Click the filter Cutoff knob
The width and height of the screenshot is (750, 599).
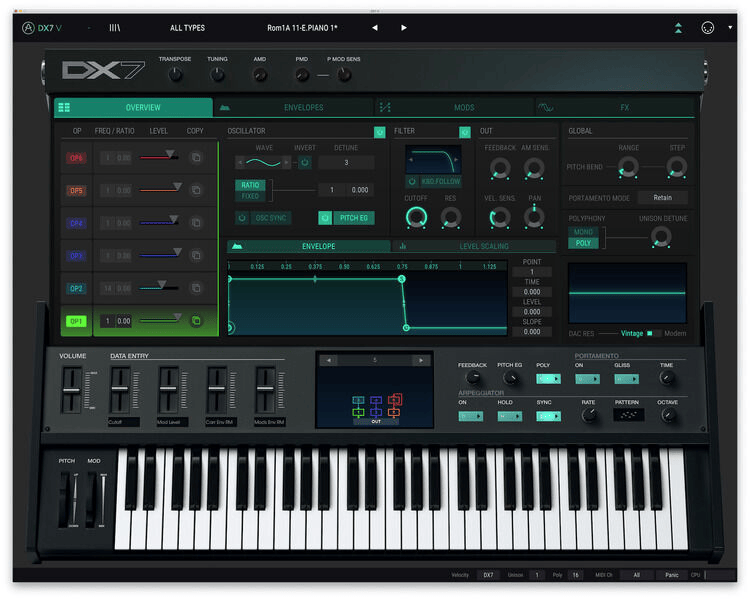(416, 217)
